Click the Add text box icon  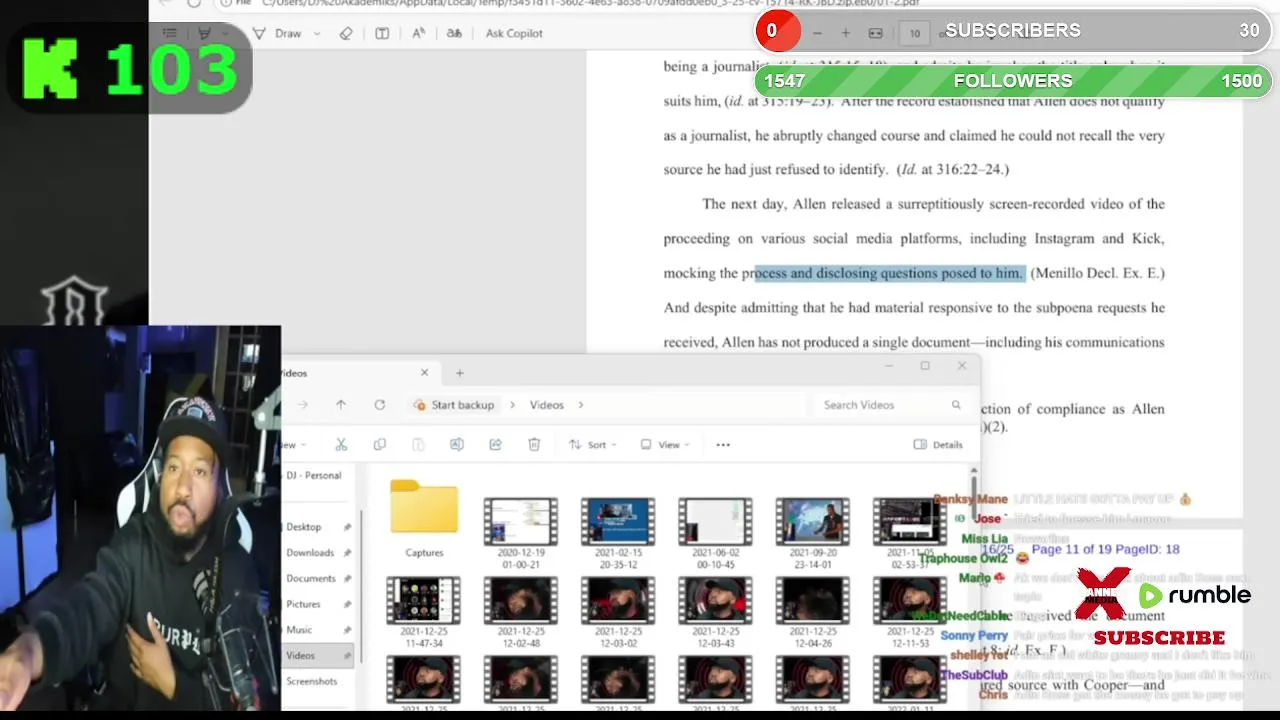pyautogui.click(x=382, y=33)
